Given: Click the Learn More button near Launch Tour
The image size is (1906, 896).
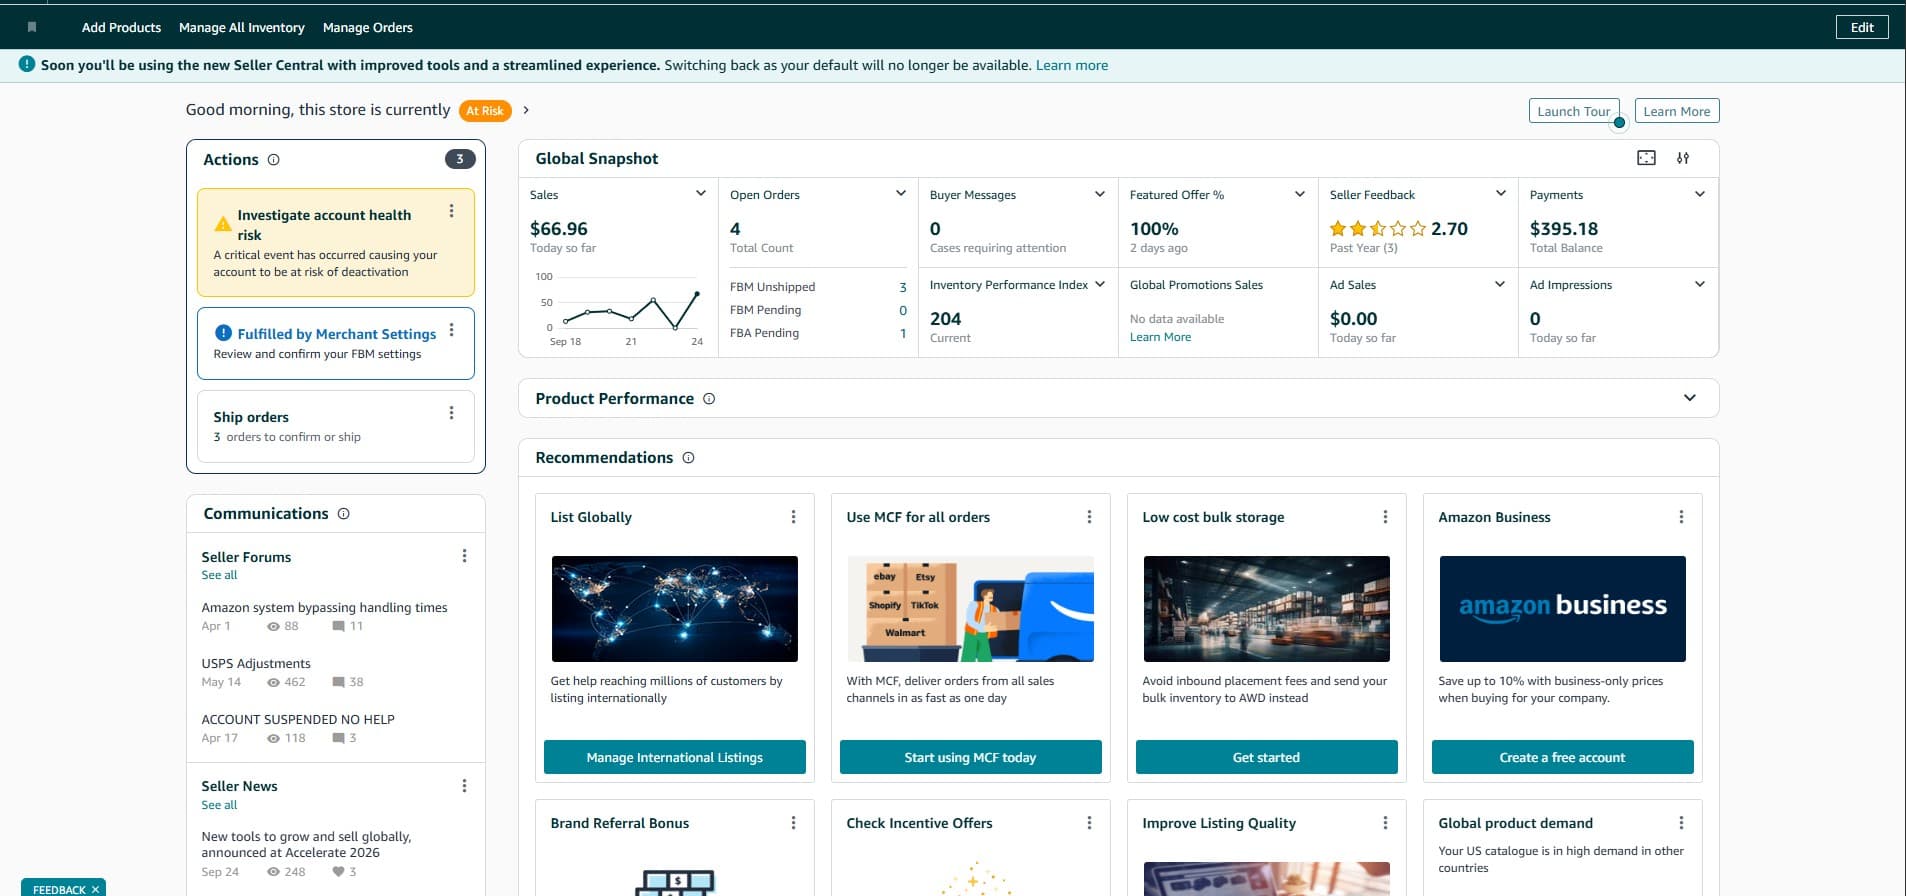Looking at the screenshot, I should 1677,111.
